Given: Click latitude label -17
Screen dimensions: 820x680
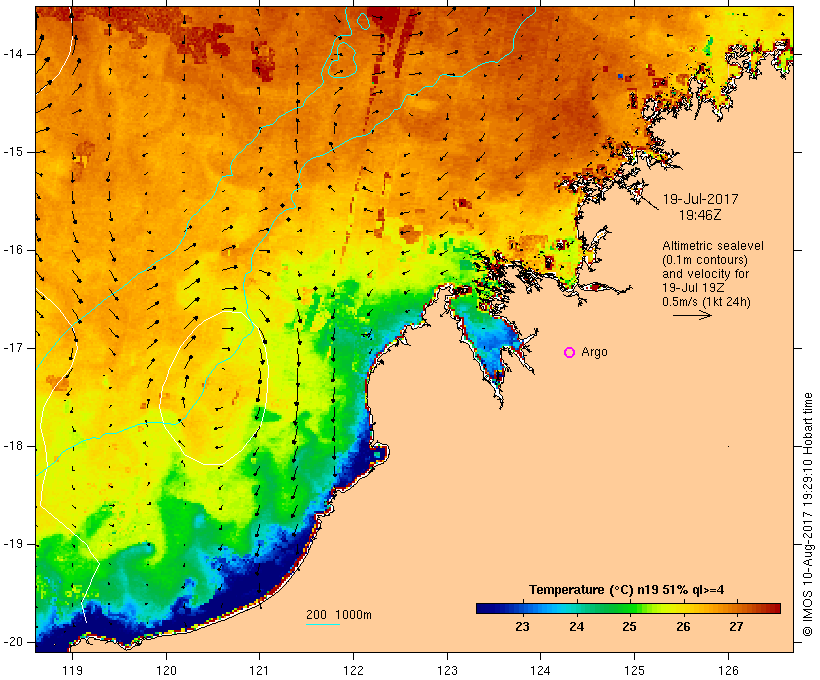Looking at the screenshot, I should coord(12,348).
